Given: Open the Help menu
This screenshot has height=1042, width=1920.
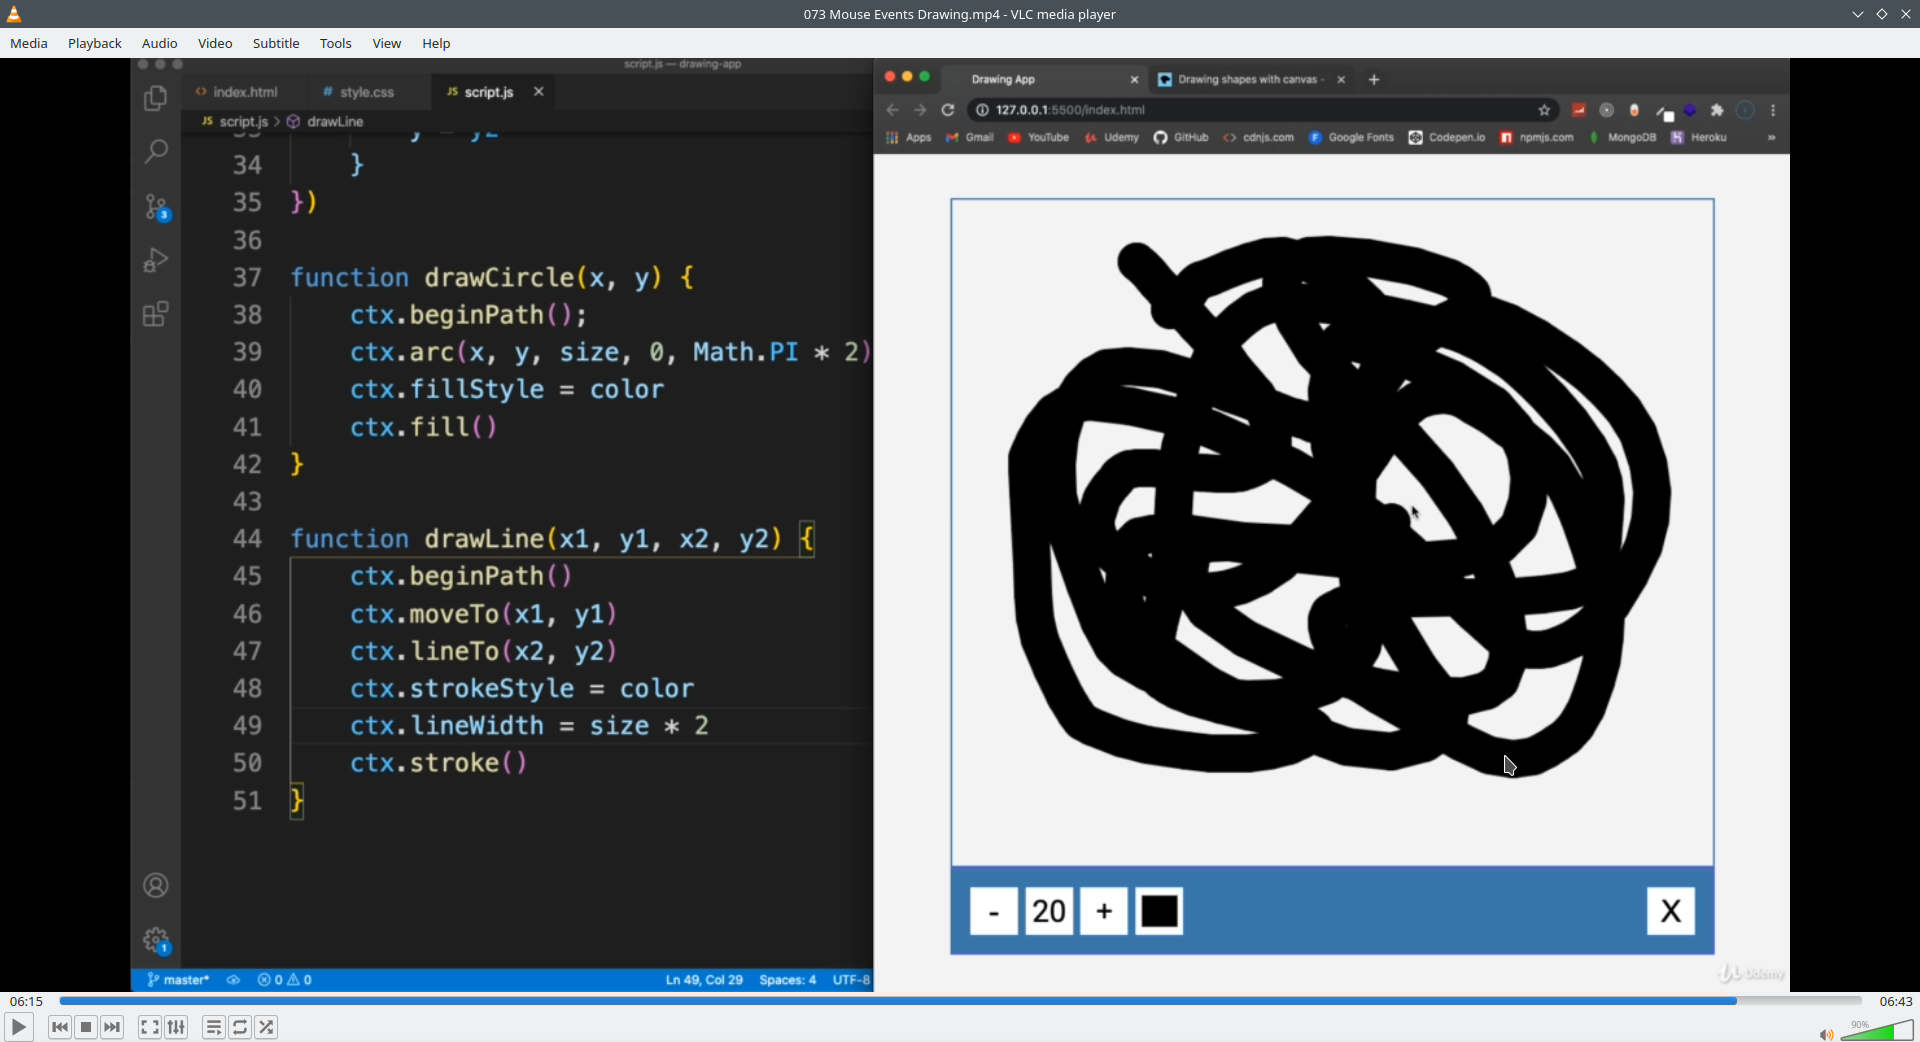Looking at the screenshot, I should point(436,43).
